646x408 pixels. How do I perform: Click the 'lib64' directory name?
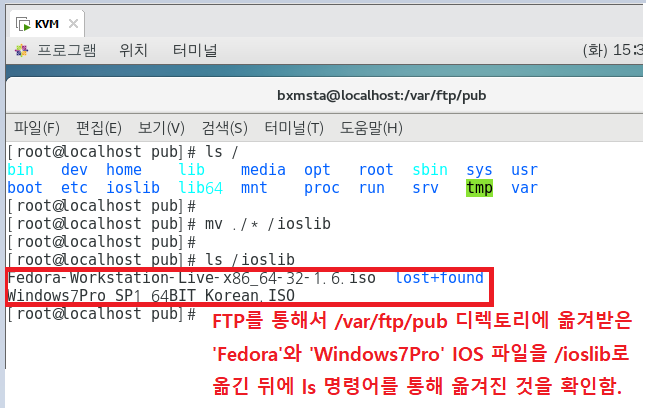coord(201,188)
